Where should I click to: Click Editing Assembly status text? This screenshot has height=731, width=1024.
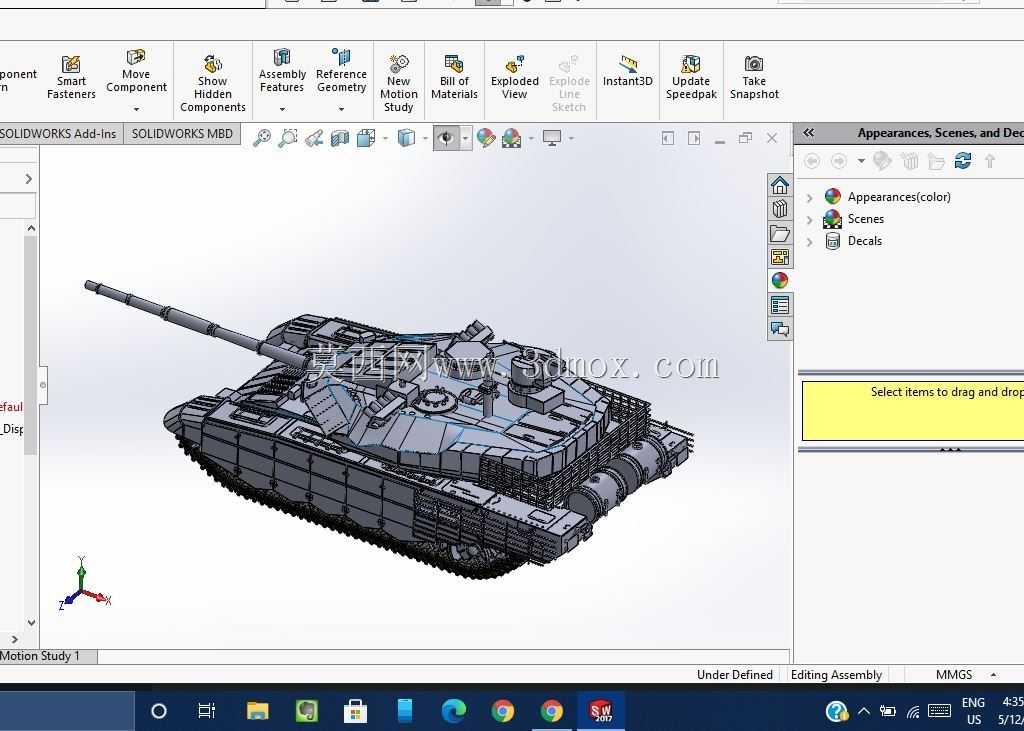coord(836,675)
